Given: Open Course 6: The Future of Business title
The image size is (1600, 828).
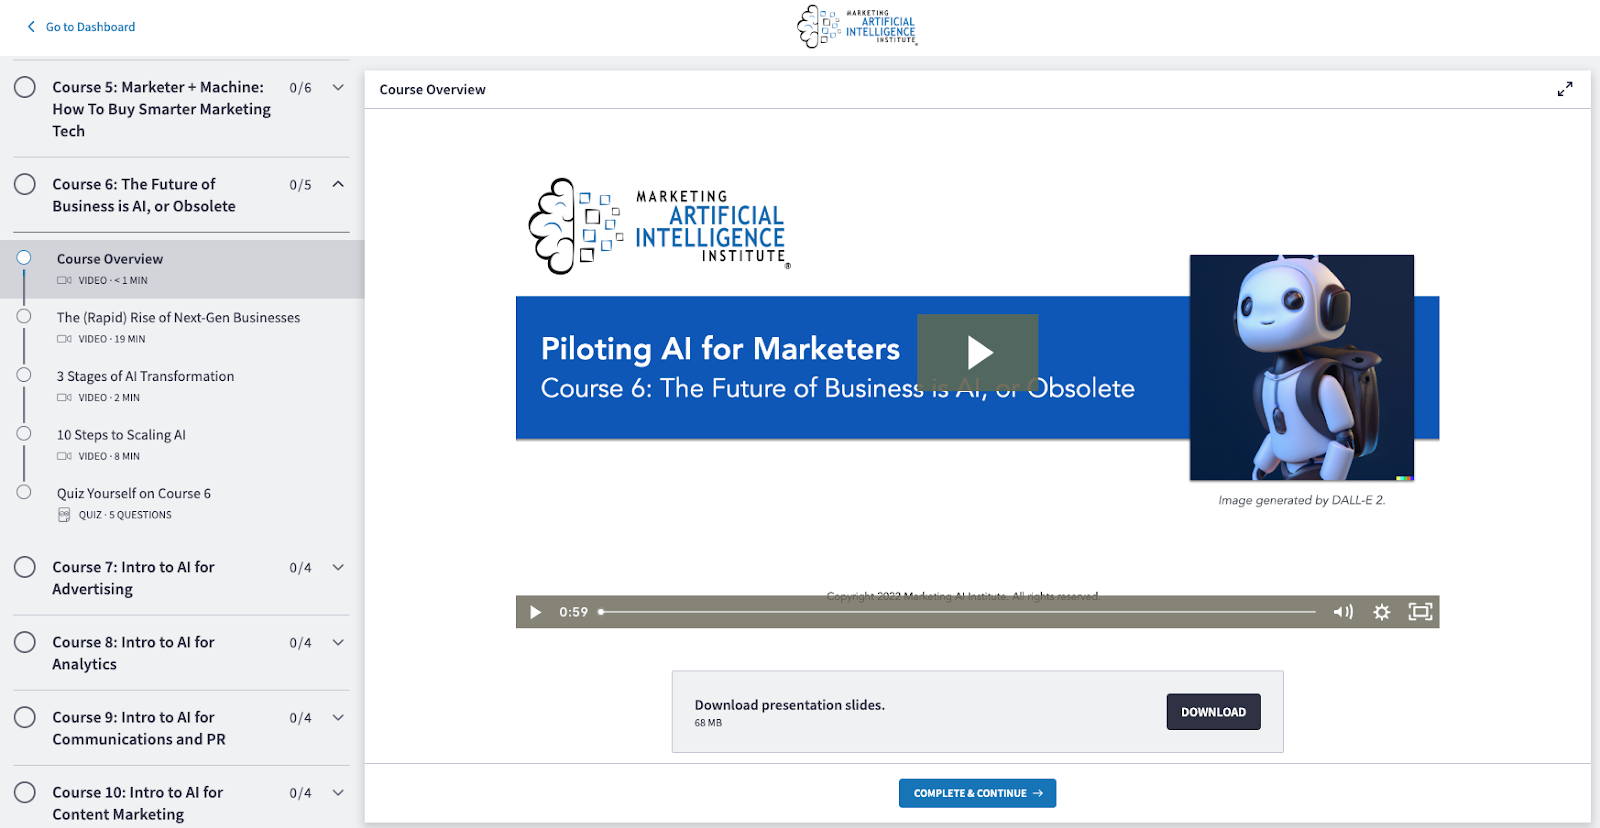Looking at the screenshot, I should 144,195.
